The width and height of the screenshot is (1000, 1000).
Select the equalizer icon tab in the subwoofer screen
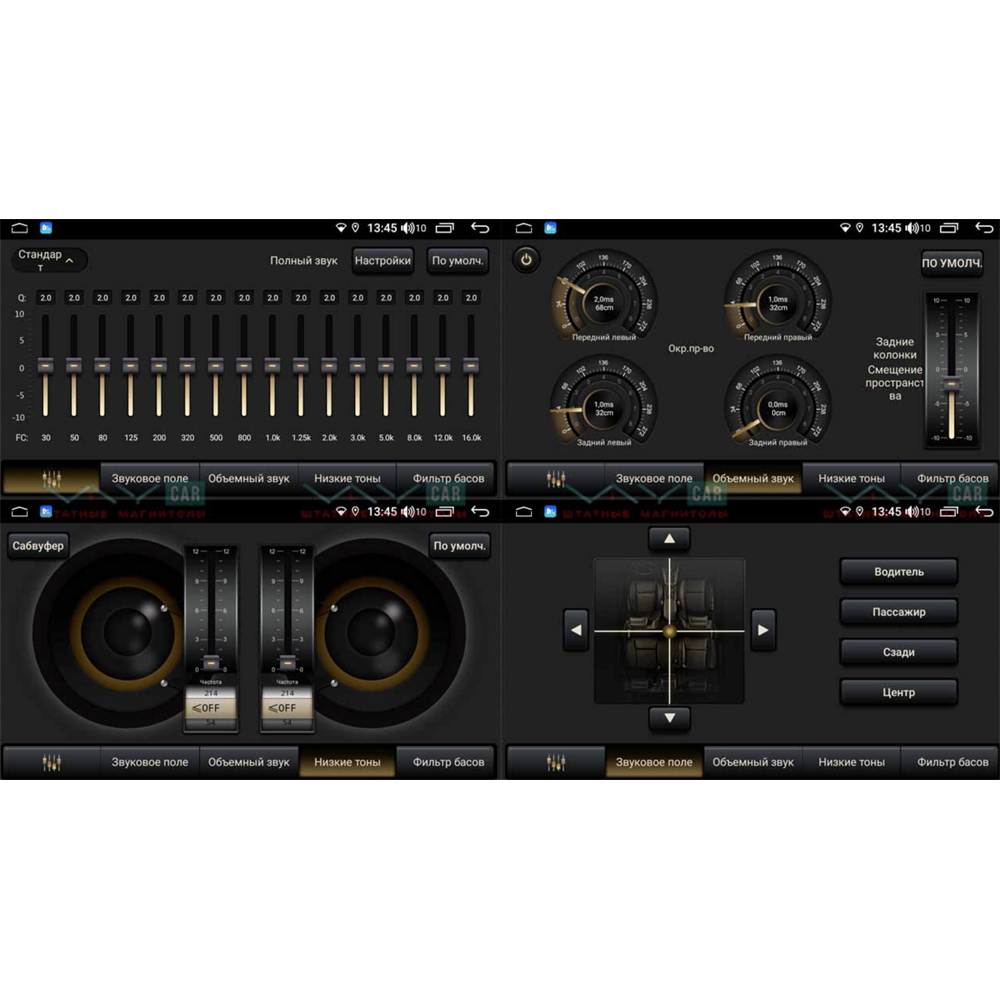(52, 762)
